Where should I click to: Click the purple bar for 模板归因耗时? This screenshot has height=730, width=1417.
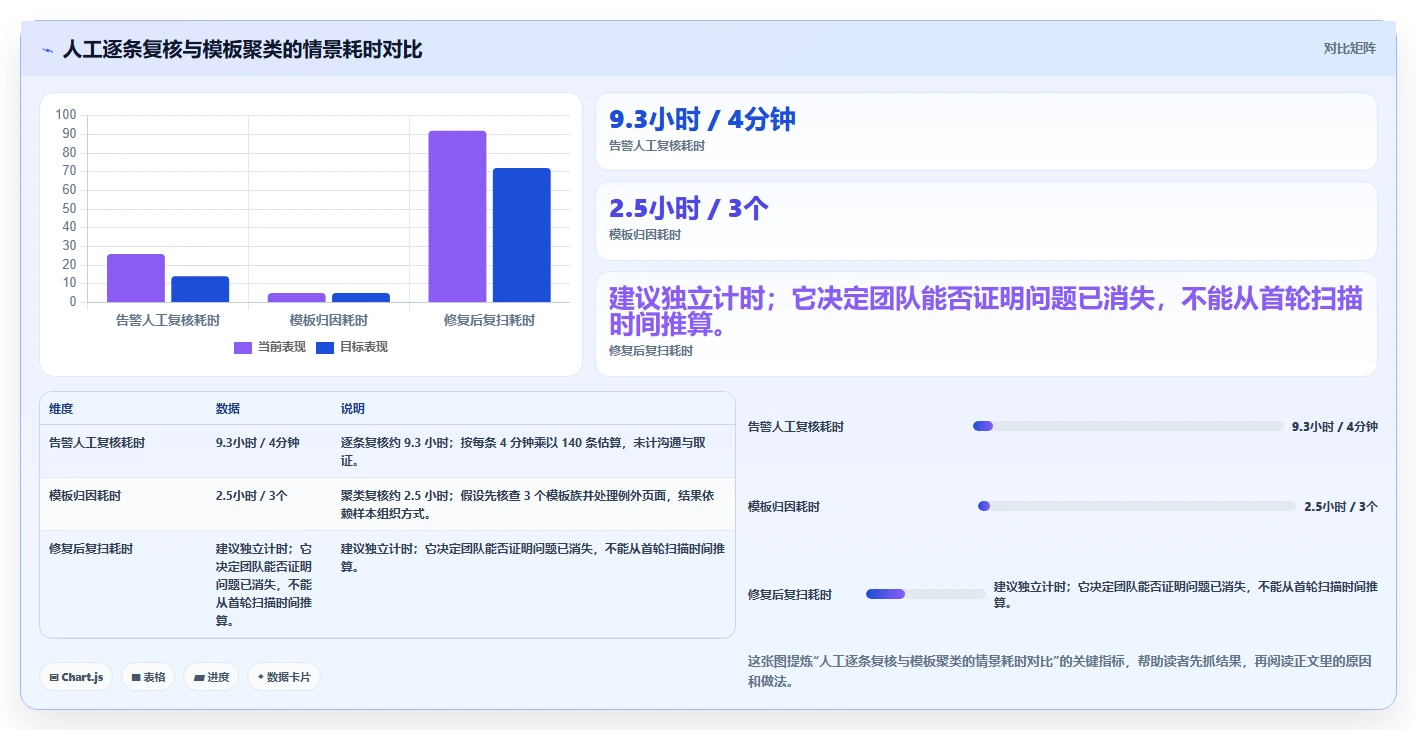point(296,297)
